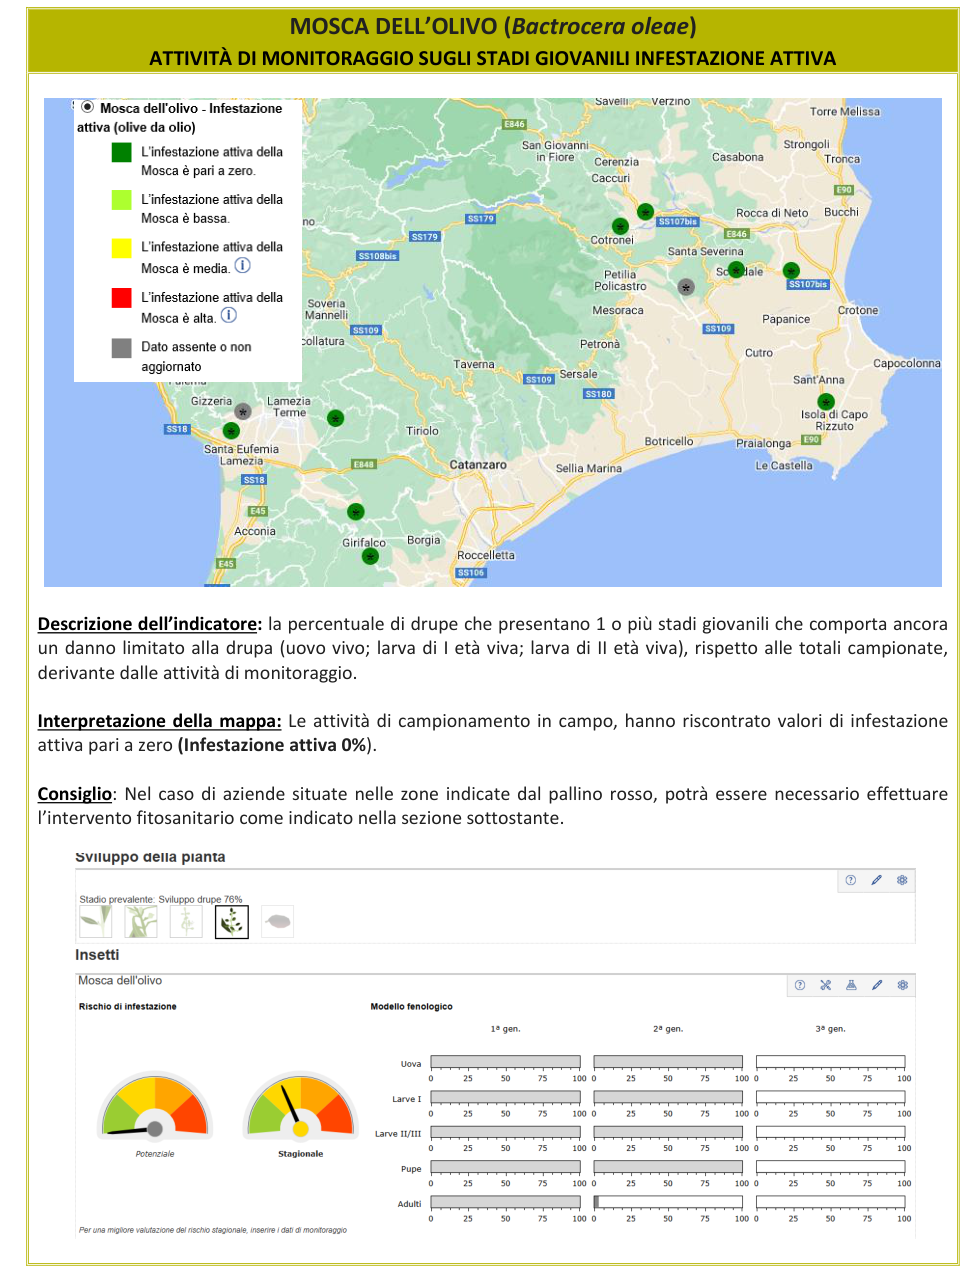Click green marker above Isola di Capo Rizzuto
This screenshot has width=979, height=1278.
(826, 402)
